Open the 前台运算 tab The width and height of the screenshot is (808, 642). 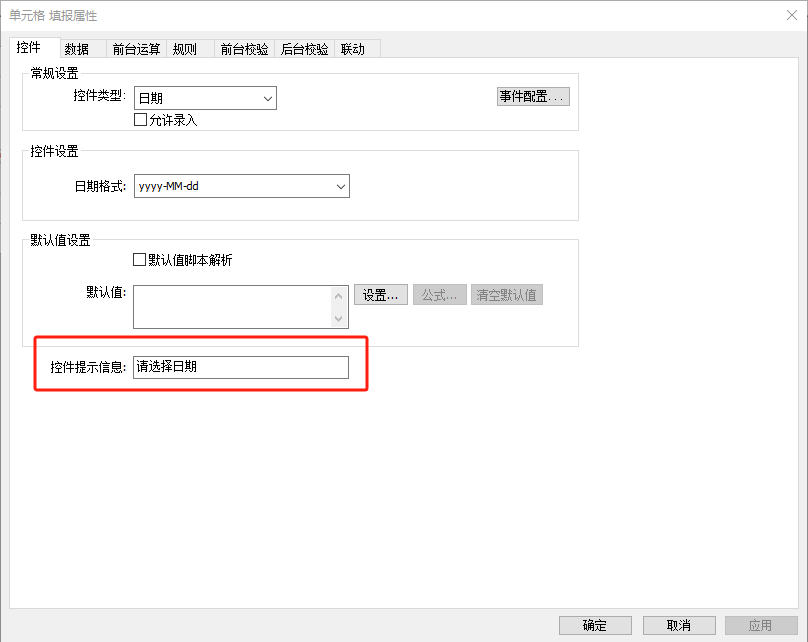136,49
